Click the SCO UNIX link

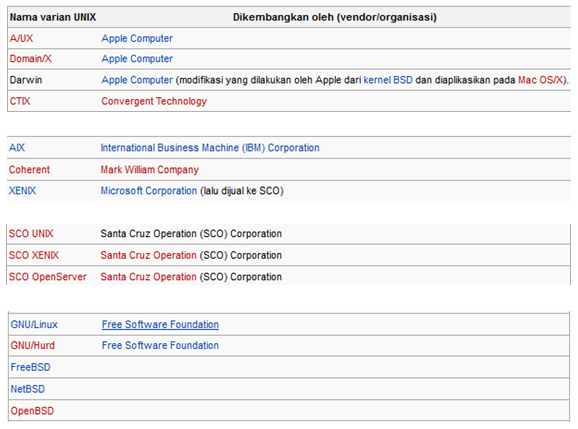31,234
